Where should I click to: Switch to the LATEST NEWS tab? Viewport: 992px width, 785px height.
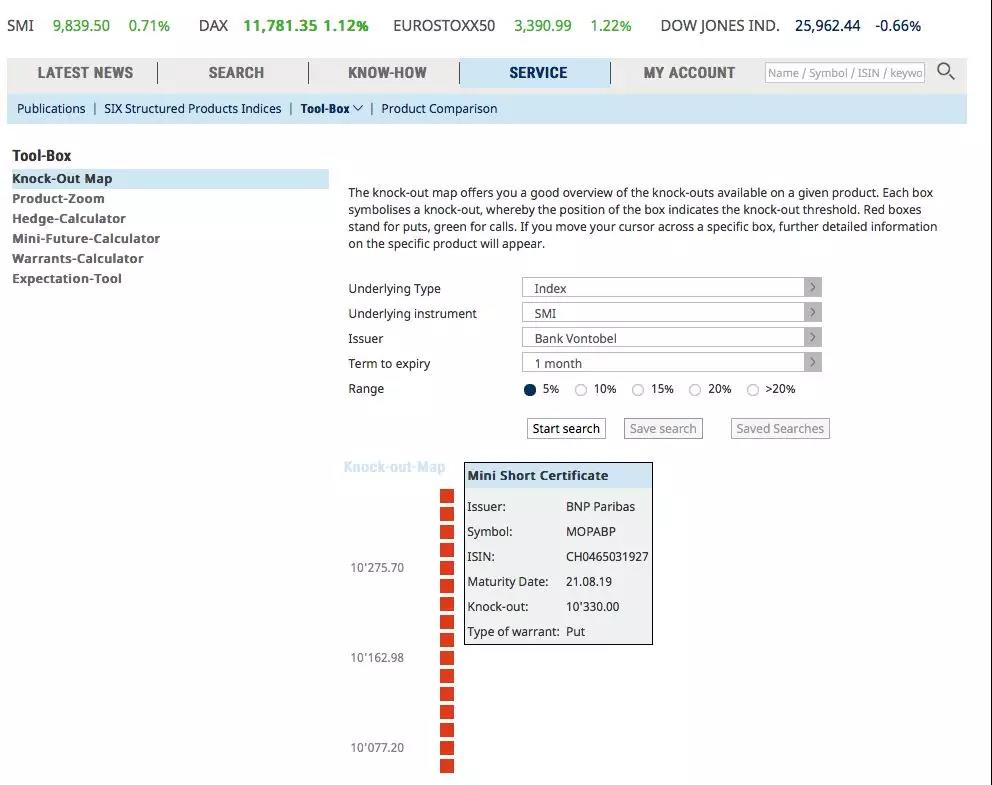pyautogui.click(x=85, y=73)
